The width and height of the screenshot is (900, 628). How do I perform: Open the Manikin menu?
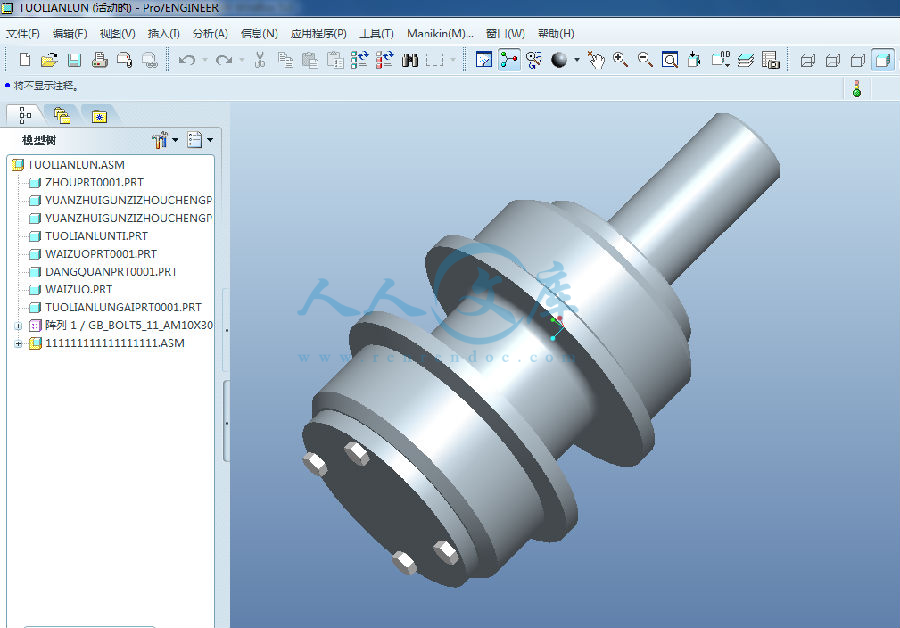tap(440, 33)
